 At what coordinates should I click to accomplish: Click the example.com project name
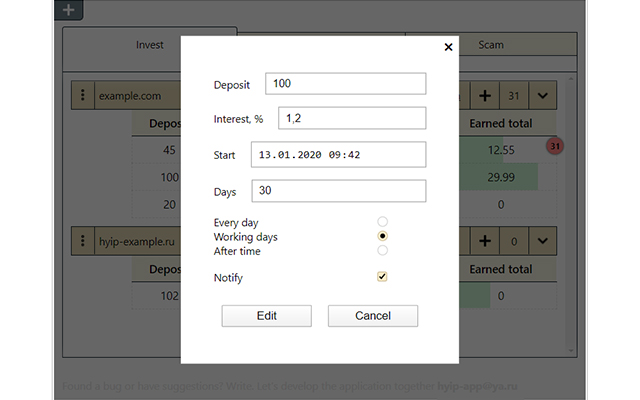[130, 96]
